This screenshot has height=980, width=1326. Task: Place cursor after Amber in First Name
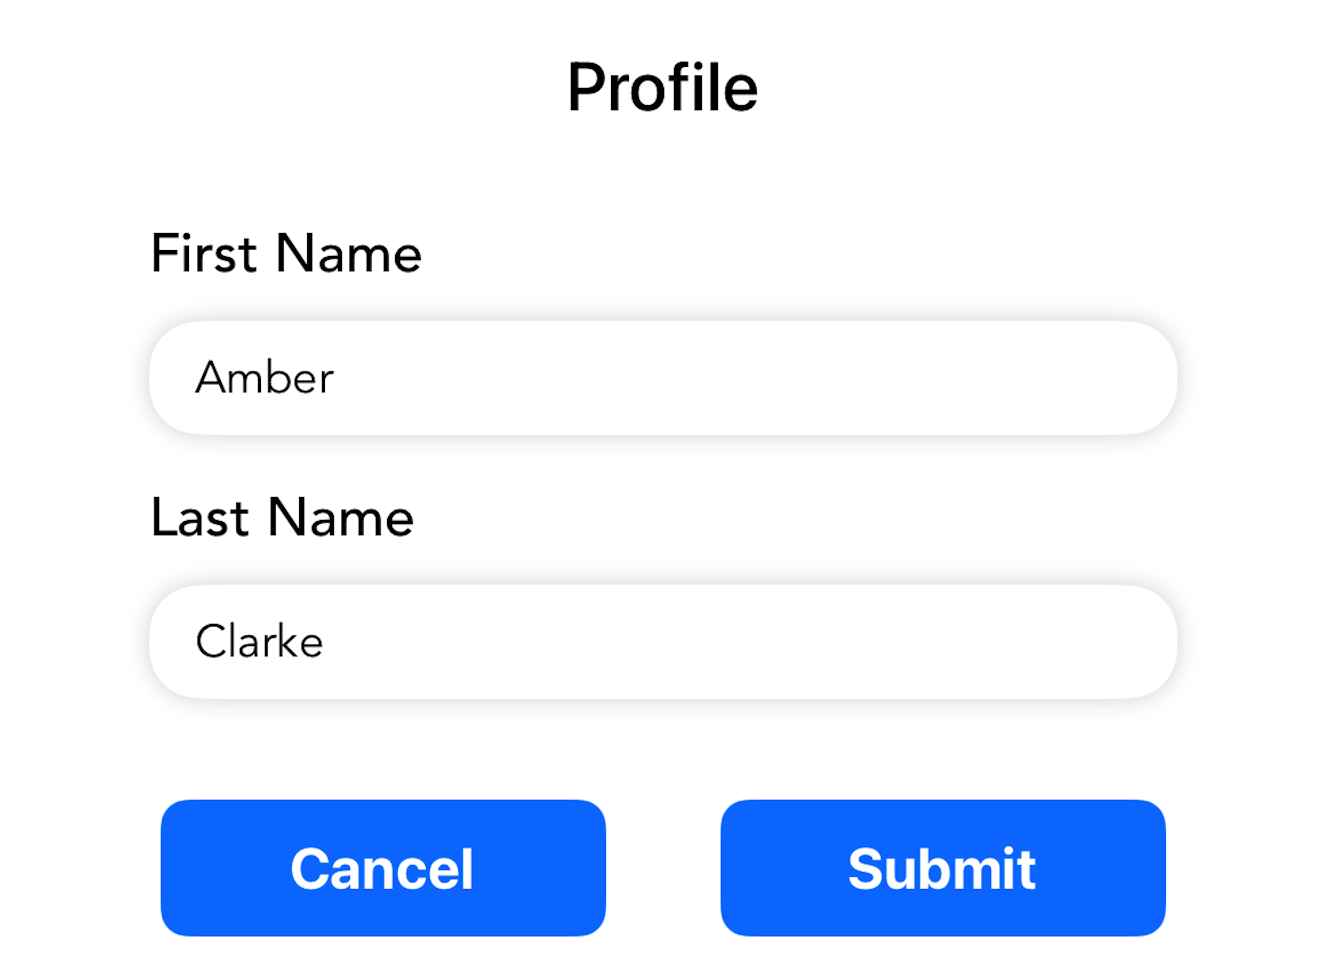(x=337, y=378)
